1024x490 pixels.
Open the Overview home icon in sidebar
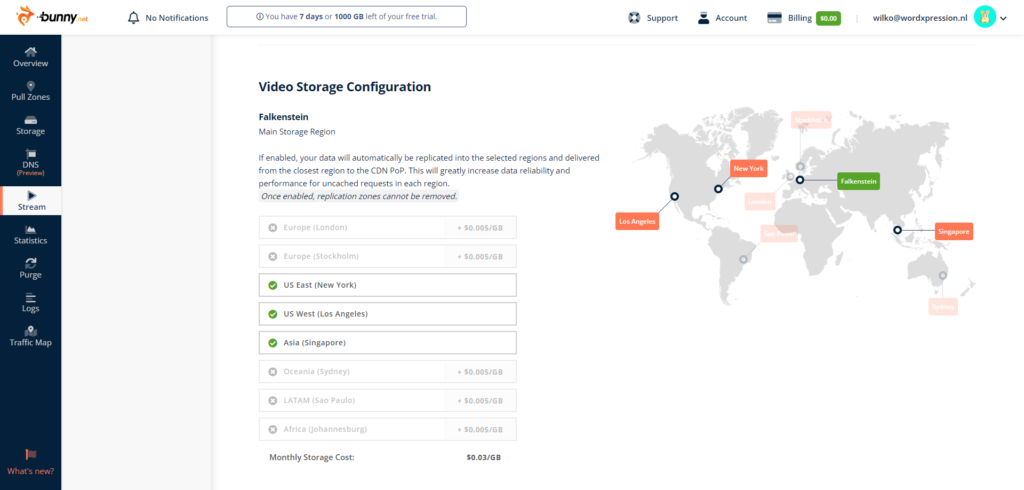click(x=30, y=52)
